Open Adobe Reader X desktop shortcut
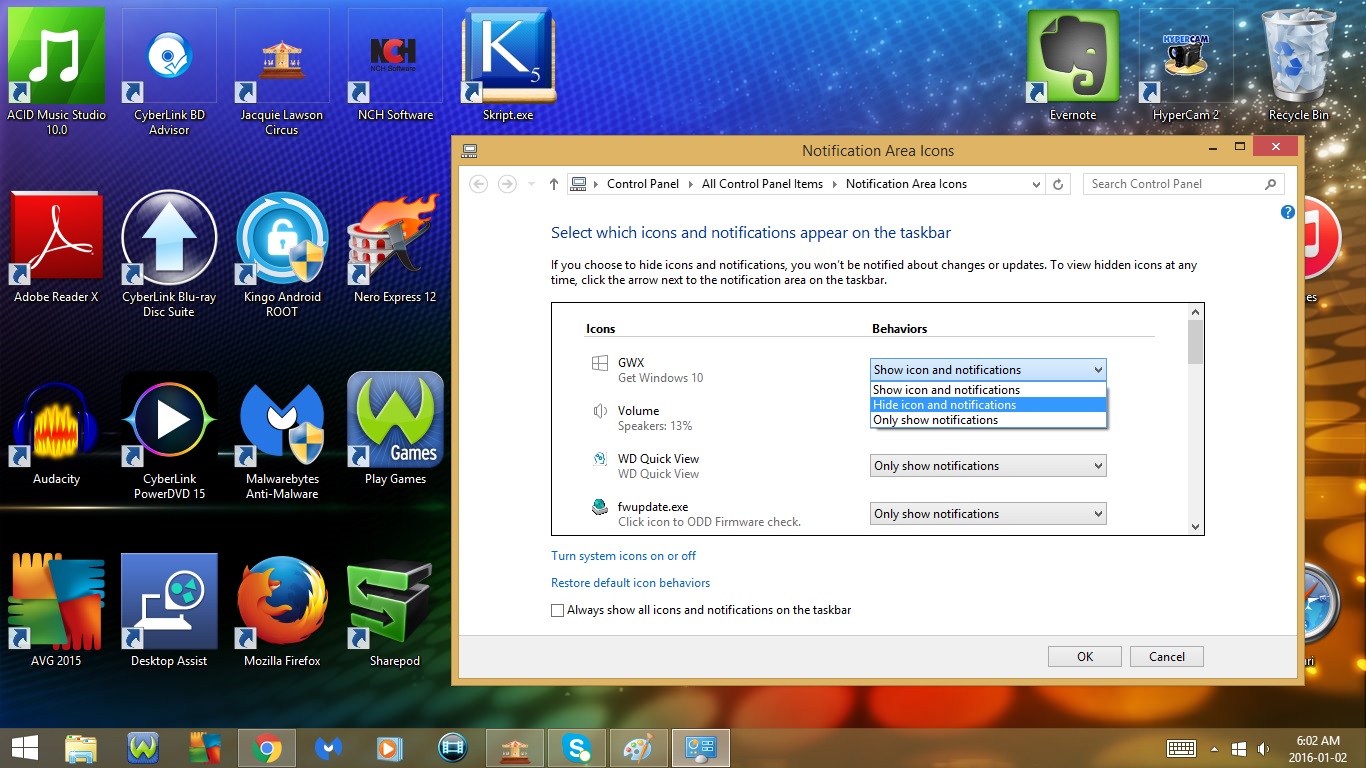 click(56, 247)
